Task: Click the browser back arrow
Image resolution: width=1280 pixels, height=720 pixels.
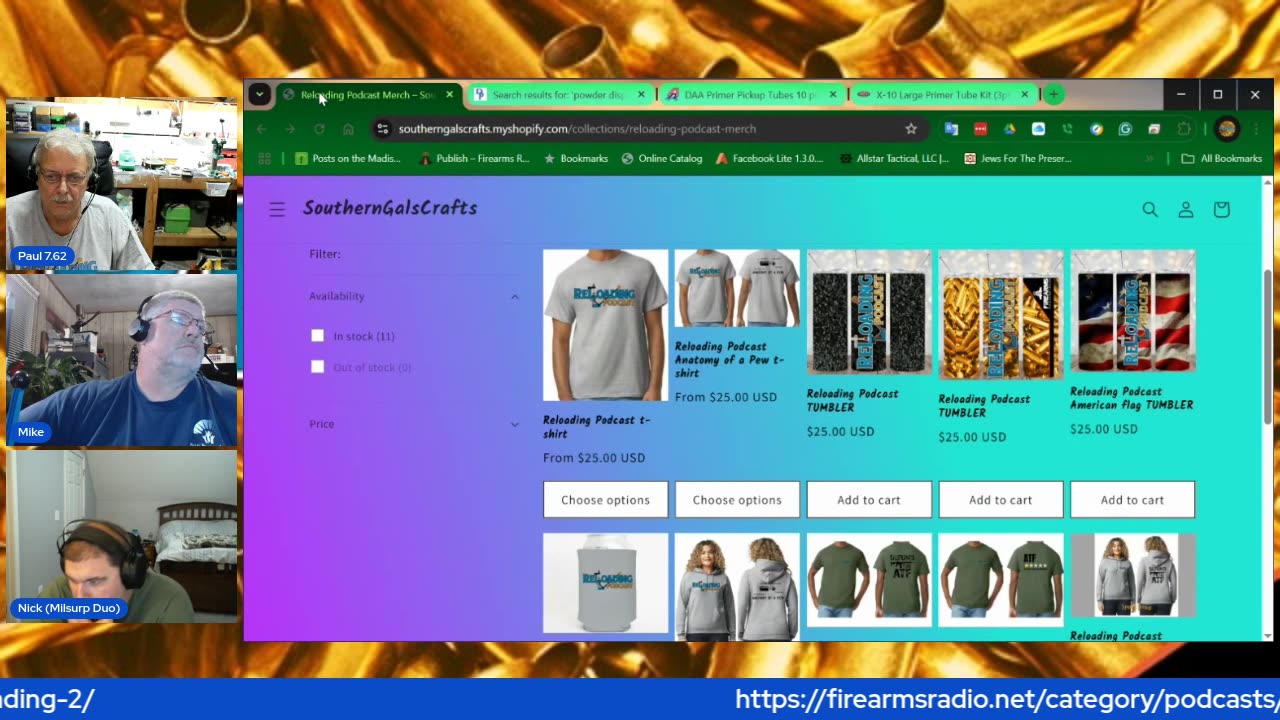Action: click(x=261, y=129)
